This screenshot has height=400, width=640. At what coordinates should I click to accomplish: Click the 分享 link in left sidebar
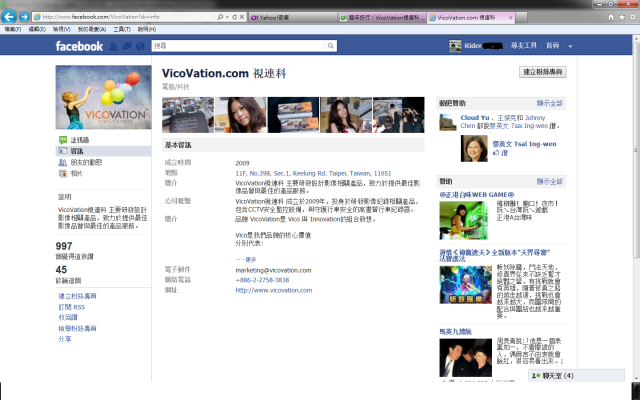pos(64,339)
